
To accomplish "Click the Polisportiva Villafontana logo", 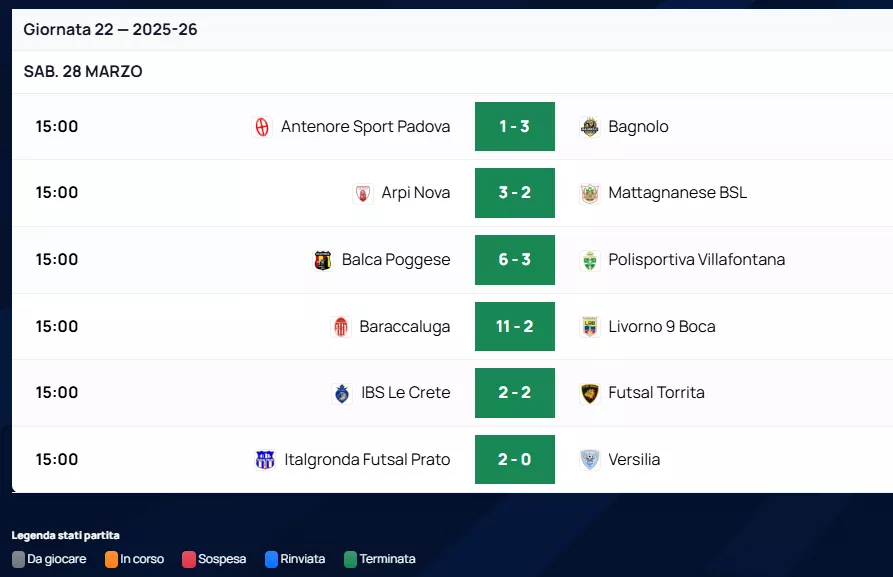I will point(590,260).
